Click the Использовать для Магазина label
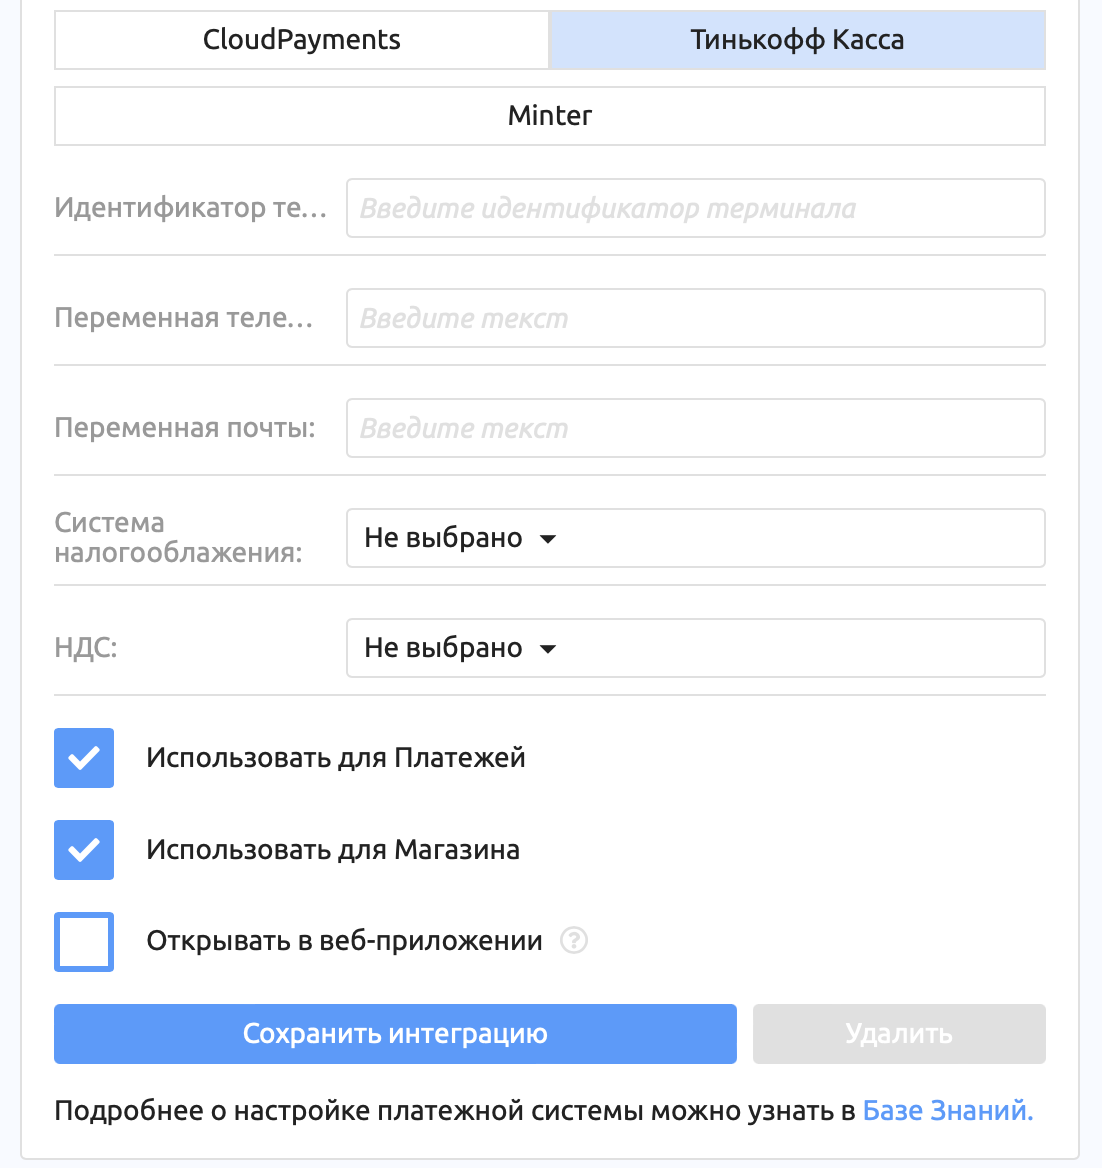Viewport: 1102px width, 1168px height. click(x=333, y=850)
